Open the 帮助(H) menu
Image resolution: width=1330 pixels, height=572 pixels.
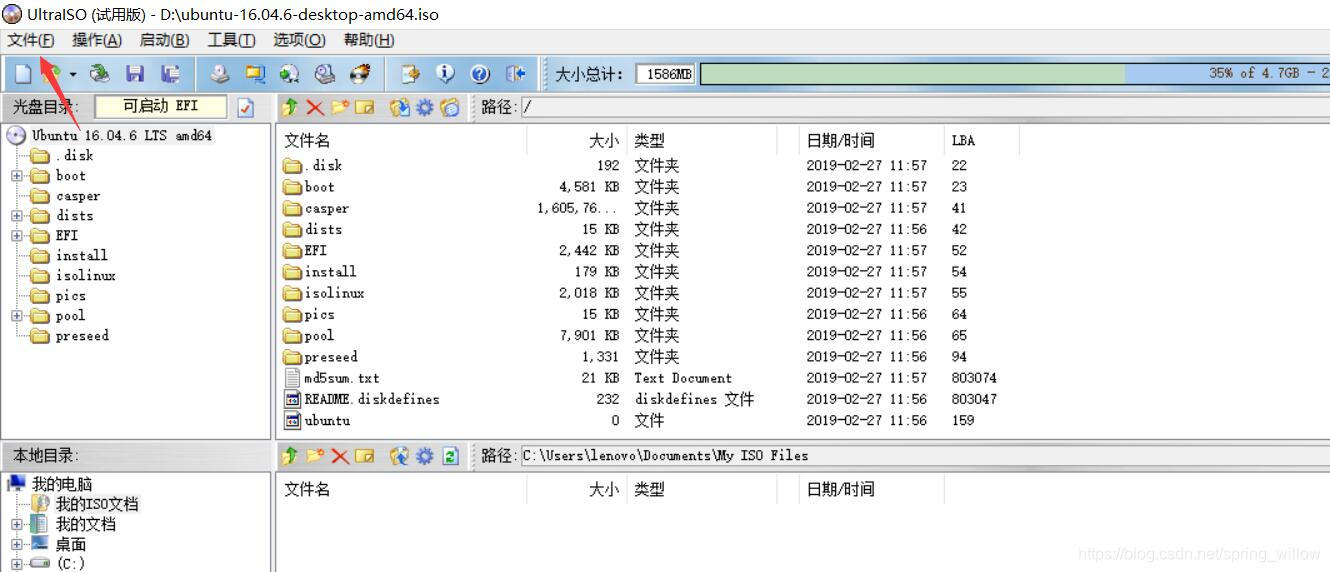point(368,40)
